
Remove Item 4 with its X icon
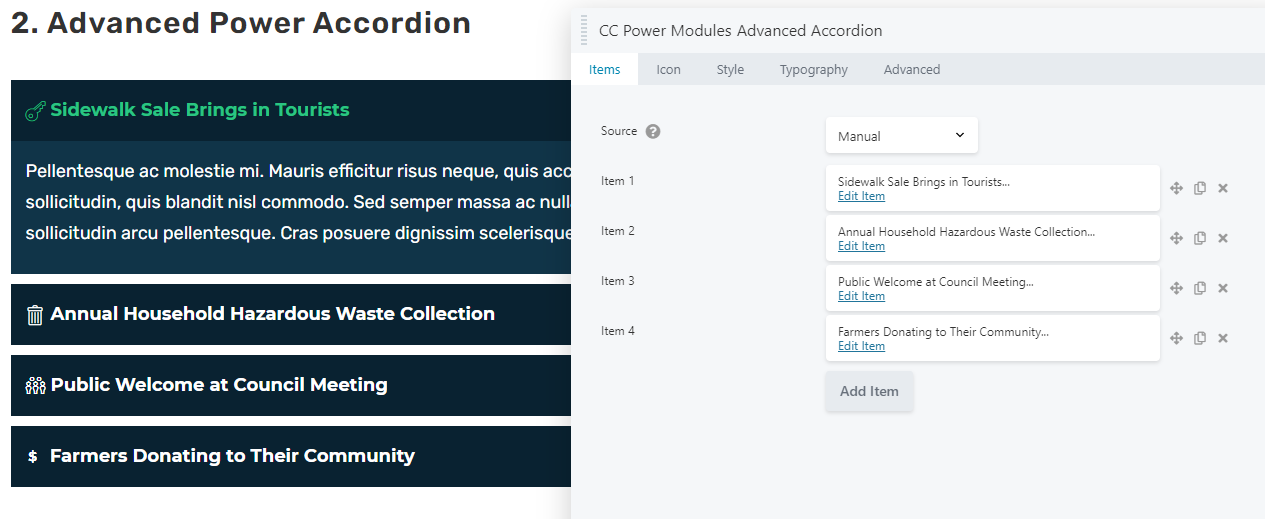click(1222, 338)
